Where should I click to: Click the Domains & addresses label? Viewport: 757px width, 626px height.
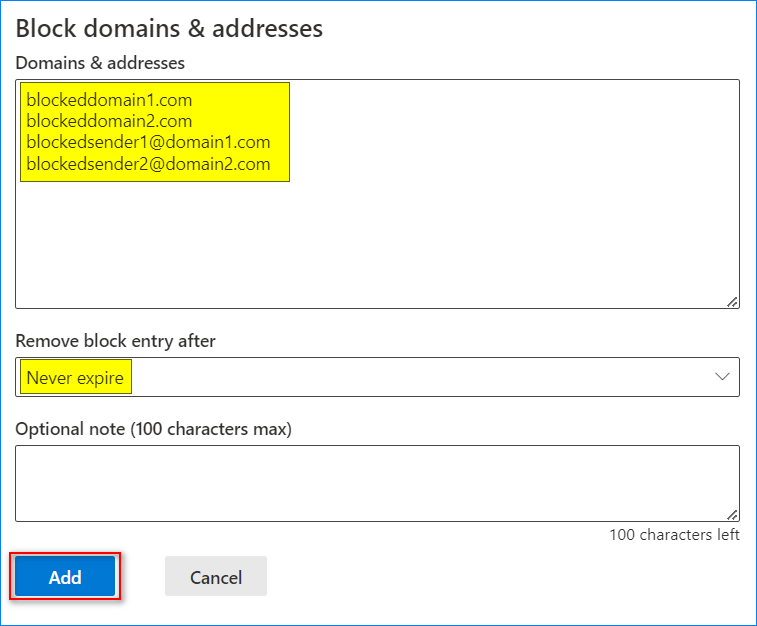click(x=100, y=63)
